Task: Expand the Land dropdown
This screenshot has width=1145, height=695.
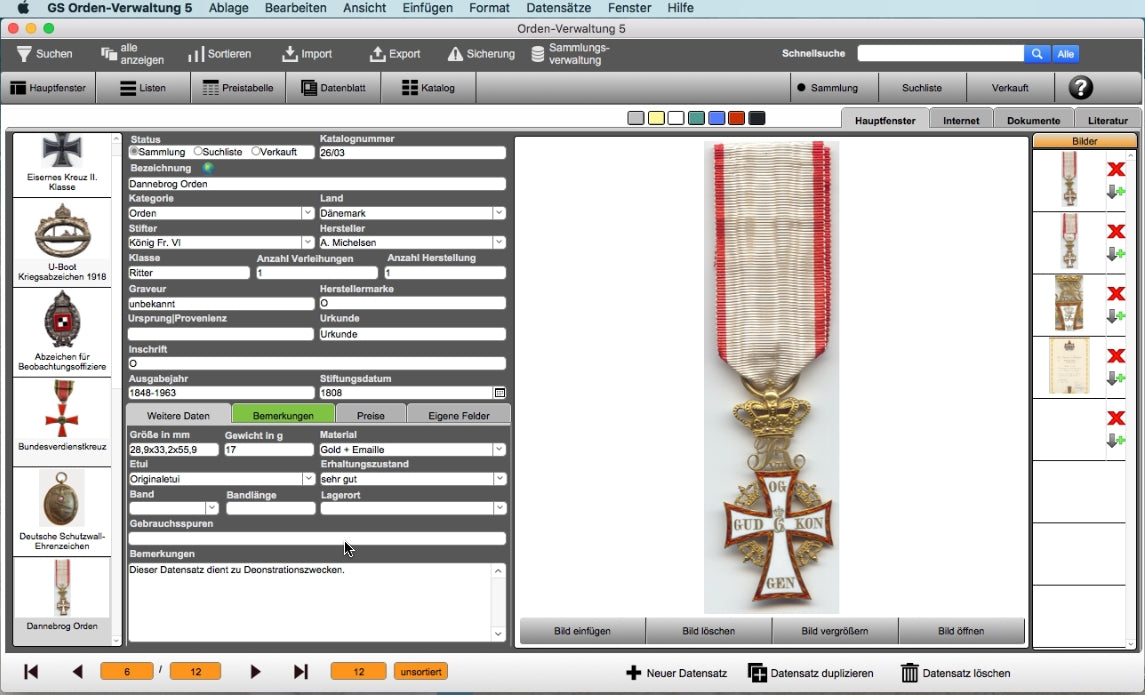Action: point(498,213)
